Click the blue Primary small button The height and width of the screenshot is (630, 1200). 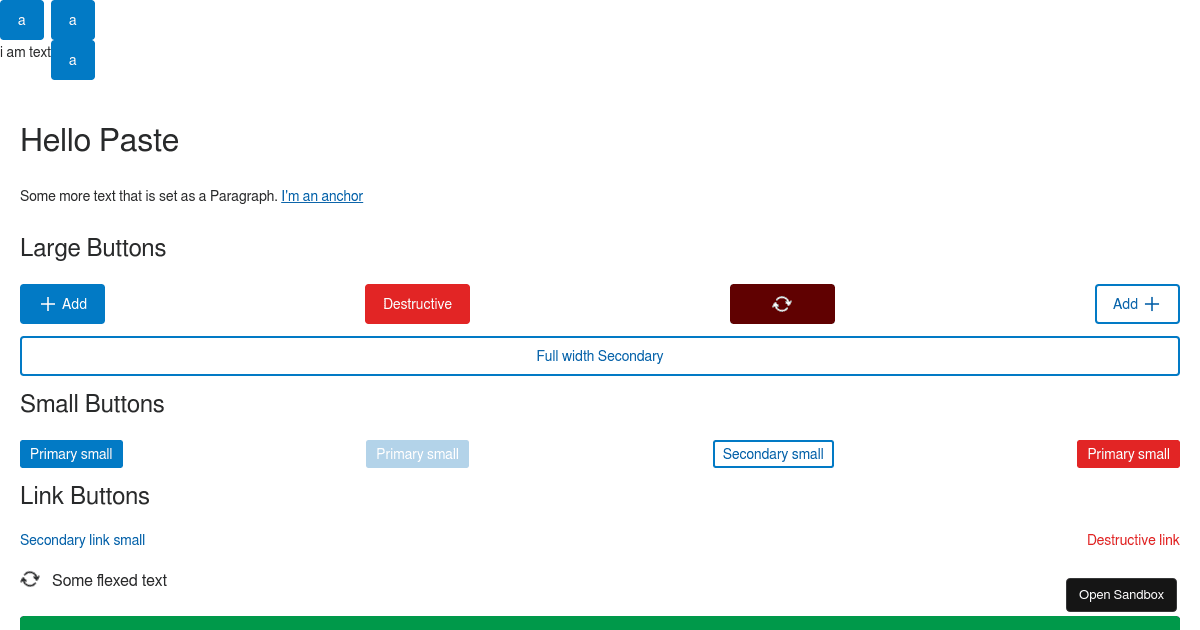tap(71, 454)
